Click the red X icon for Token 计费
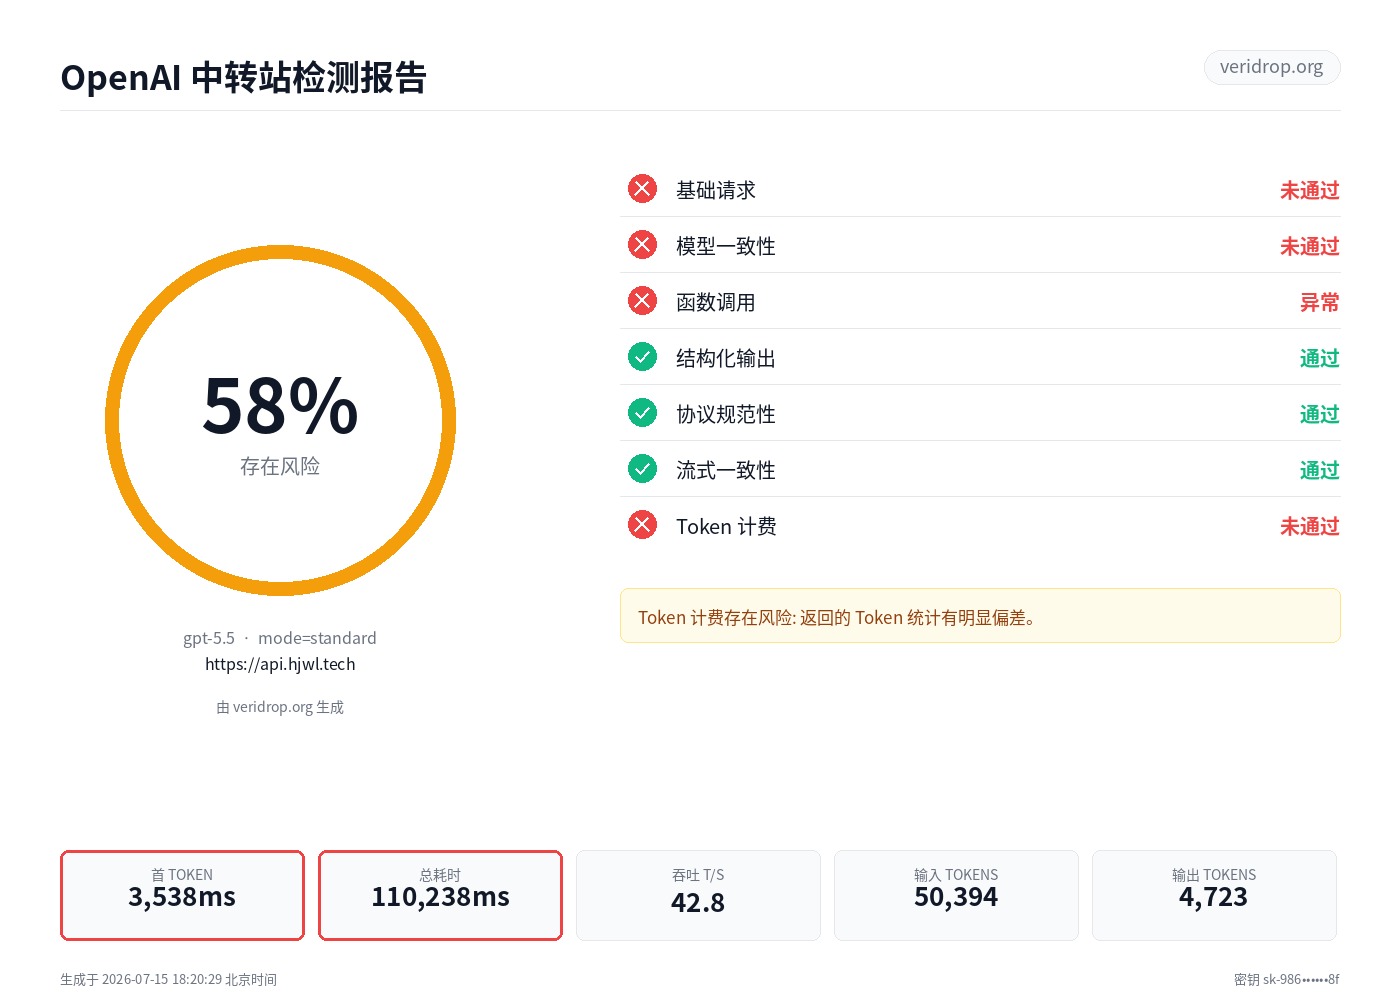 (642, 525)
